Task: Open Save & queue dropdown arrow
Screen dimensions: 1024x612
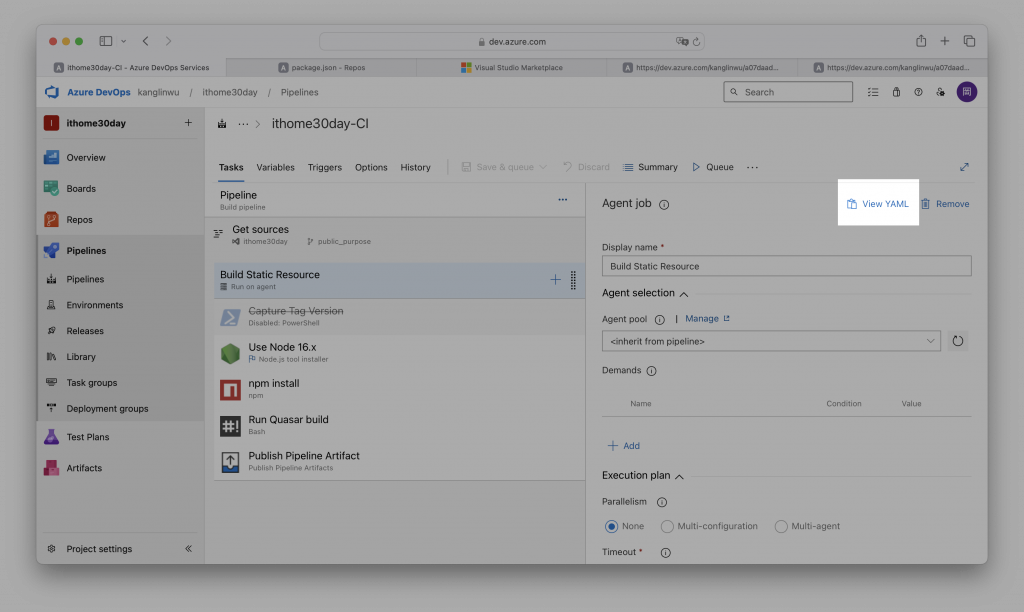Action: point(543,167)
